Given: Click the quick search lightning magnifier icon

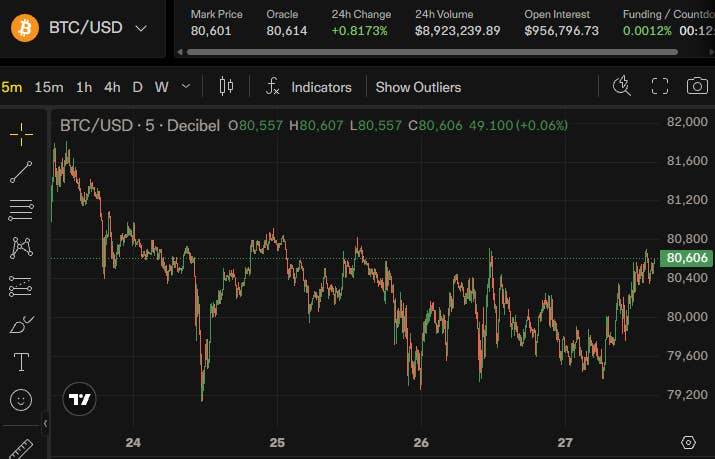Looking at the screenshot, I should [622, 86].
